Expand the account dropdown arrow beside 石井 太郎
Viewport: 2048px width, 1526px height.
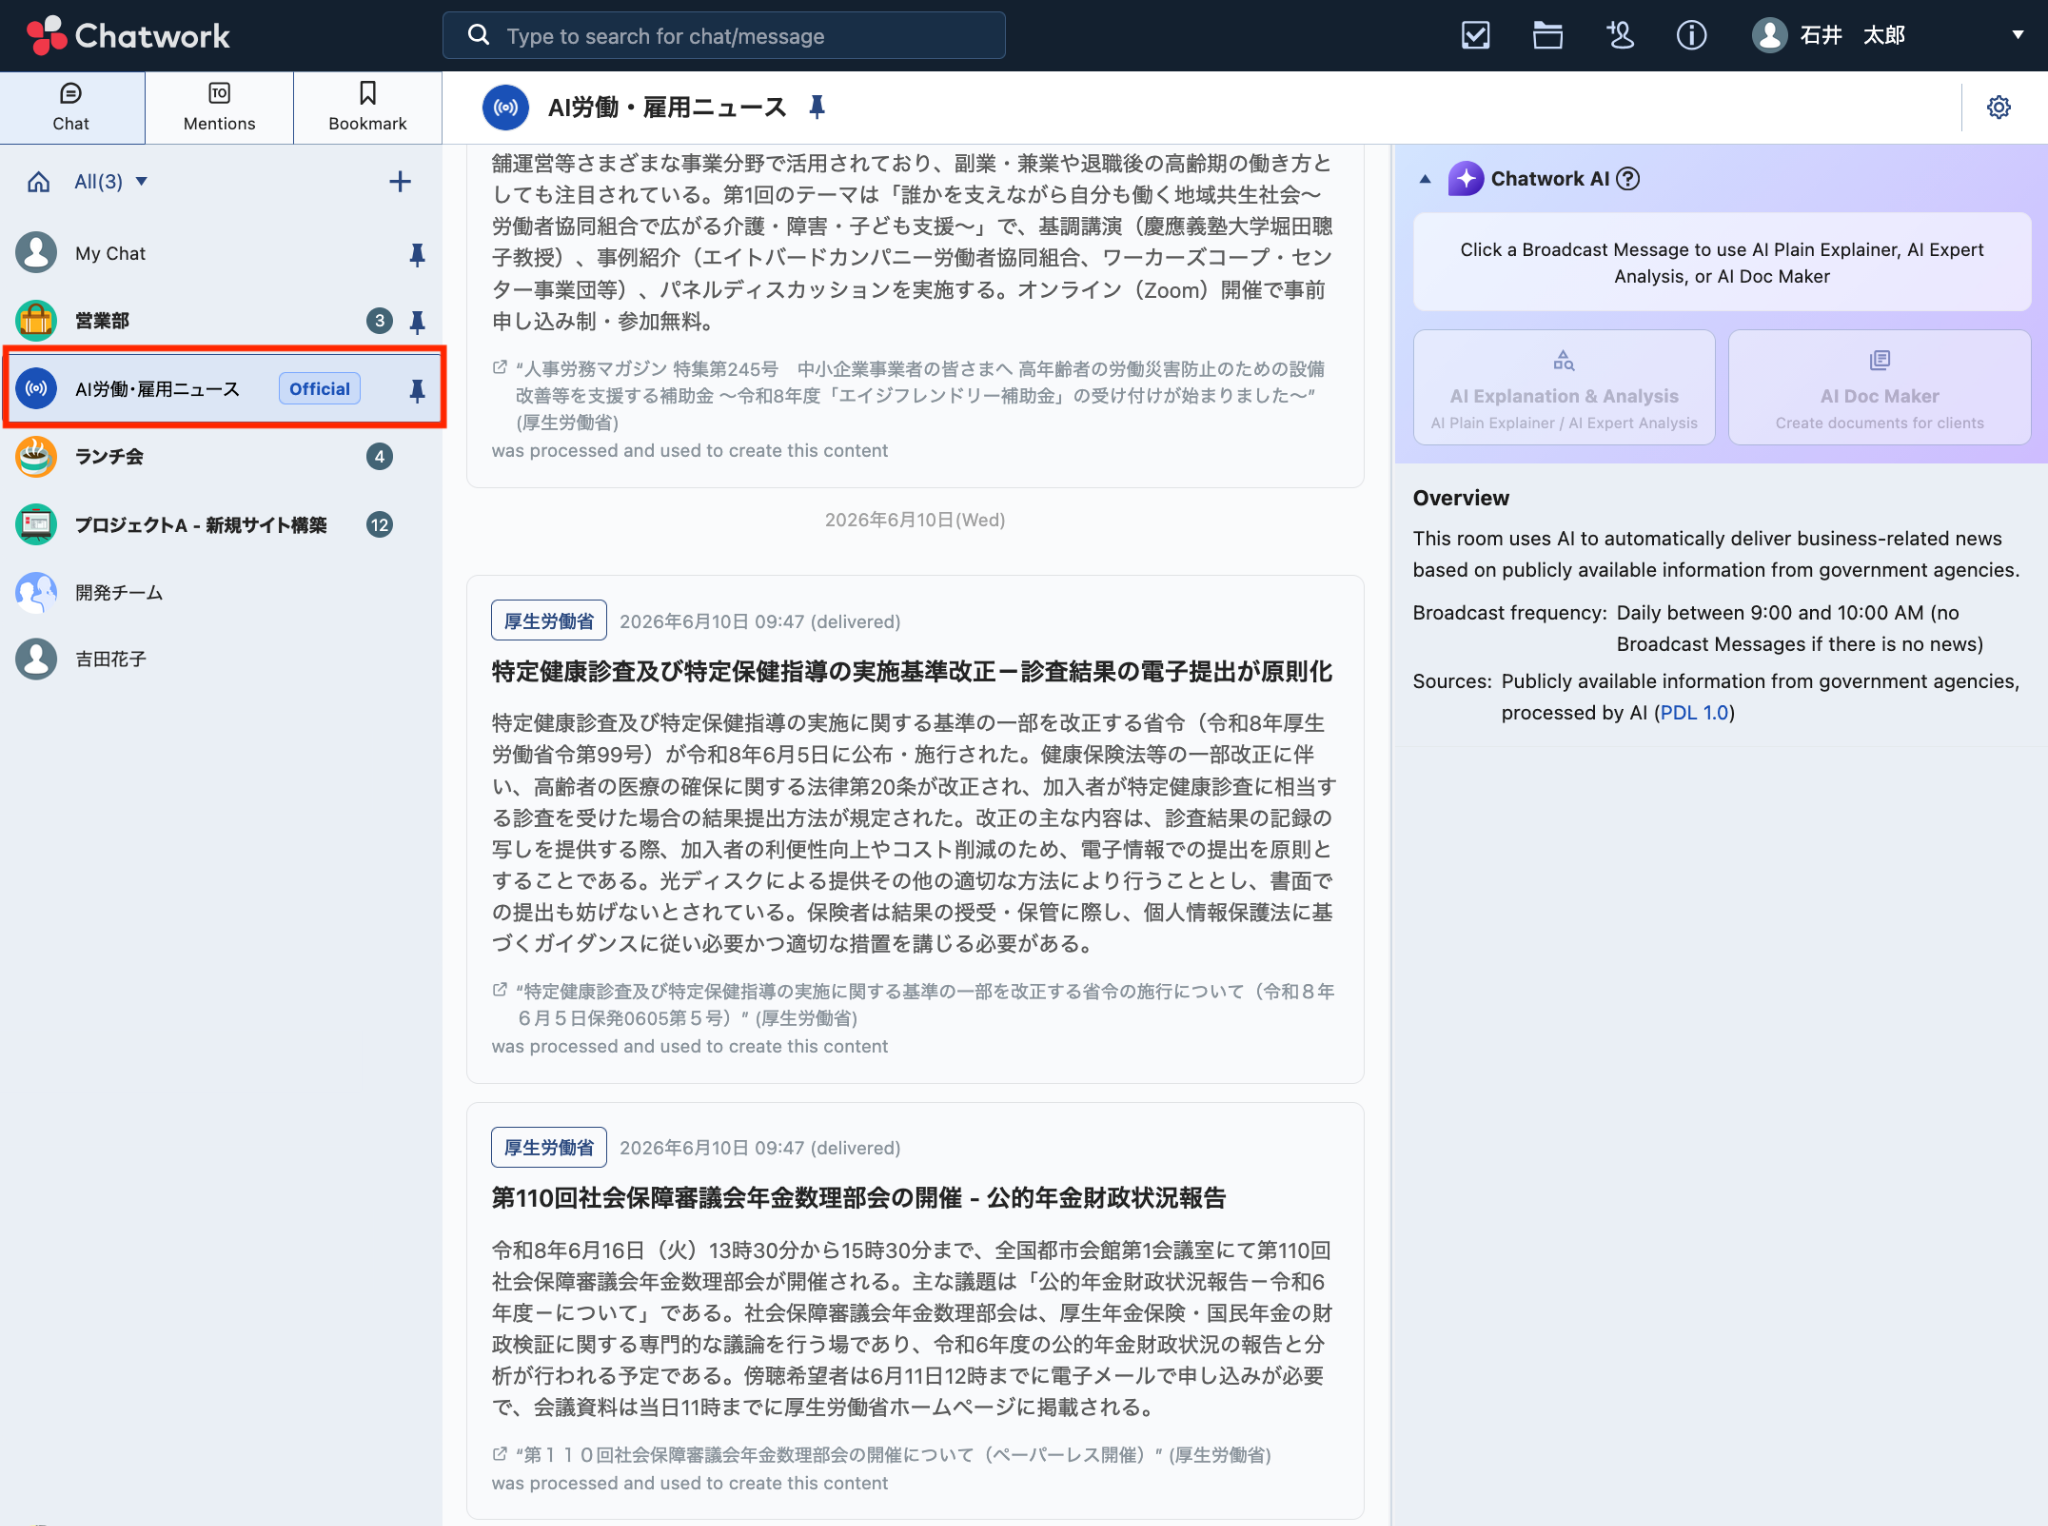(x=2017, y=35)
